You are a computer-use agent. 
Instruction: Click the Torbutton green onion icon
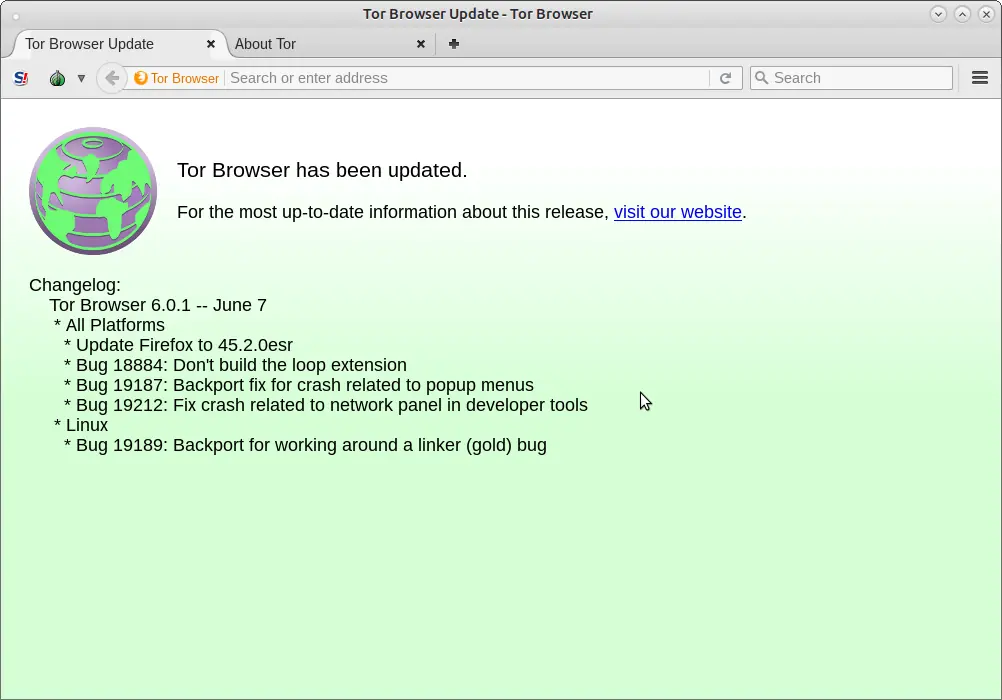(x=58, y=78)
